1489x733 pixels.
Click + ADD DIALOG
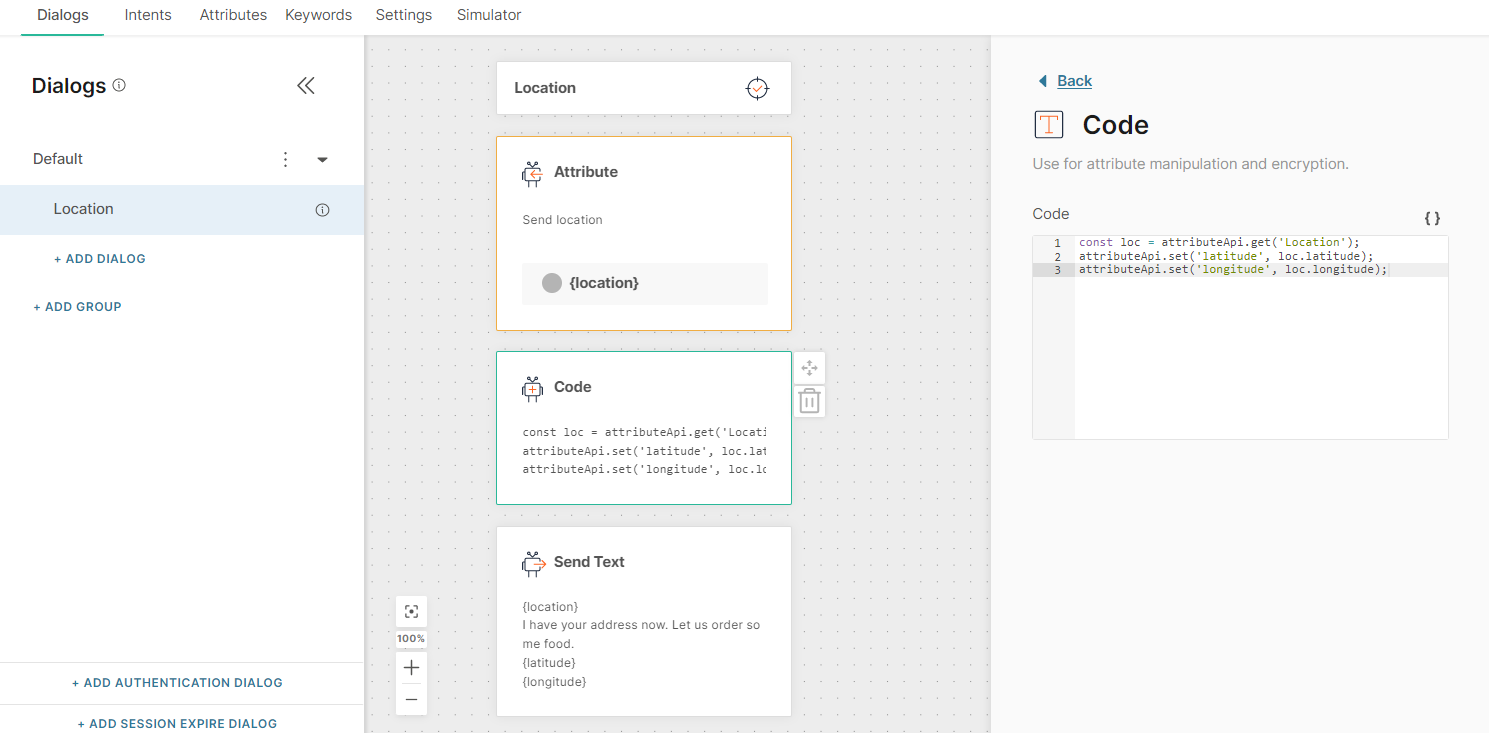click(100, 259)
